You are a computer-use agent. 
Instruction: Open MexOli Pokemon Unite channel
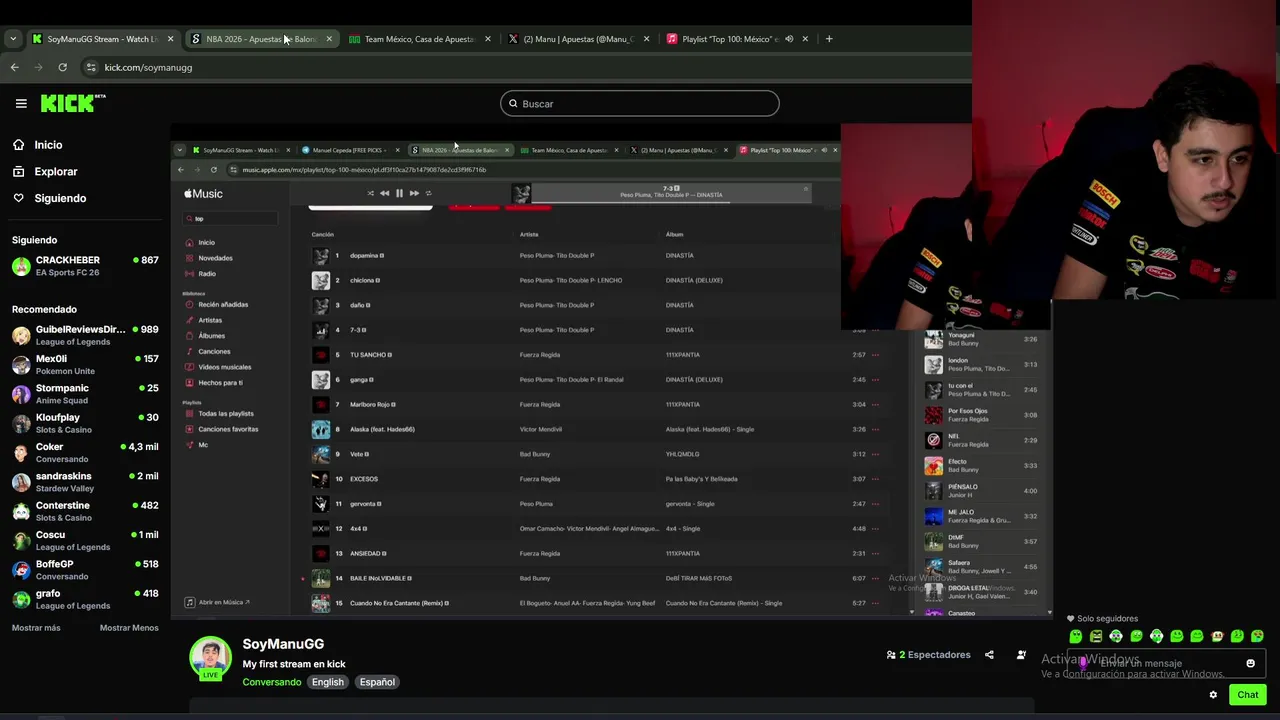pos(85,365)
